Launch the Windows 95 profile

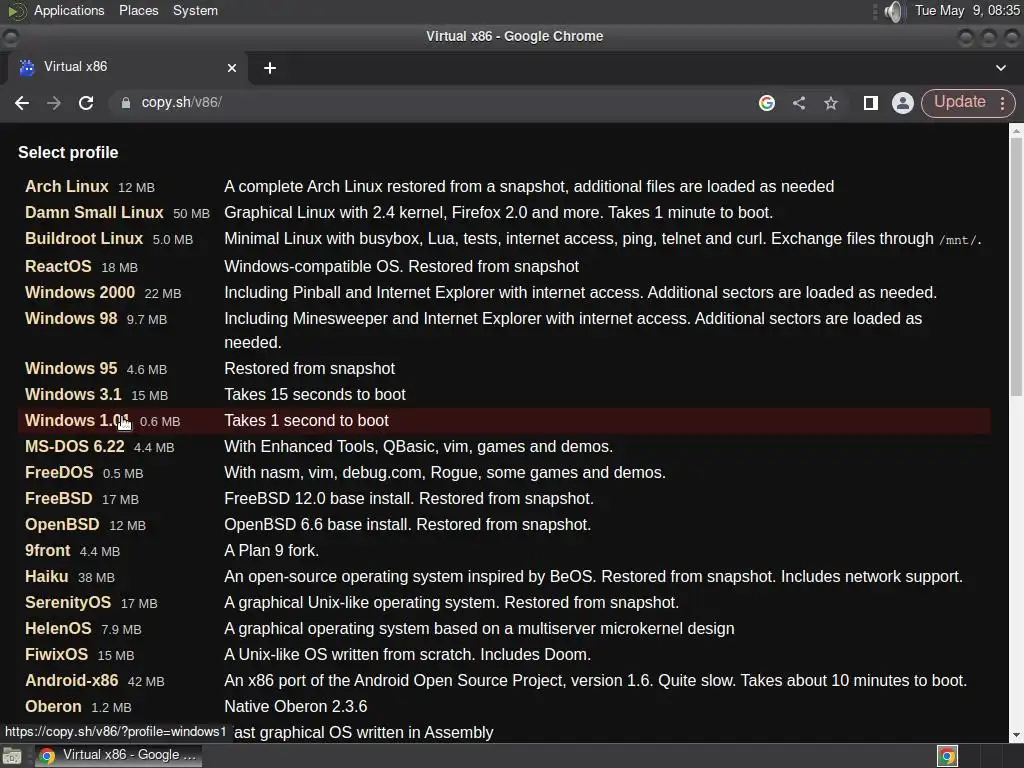71,368
